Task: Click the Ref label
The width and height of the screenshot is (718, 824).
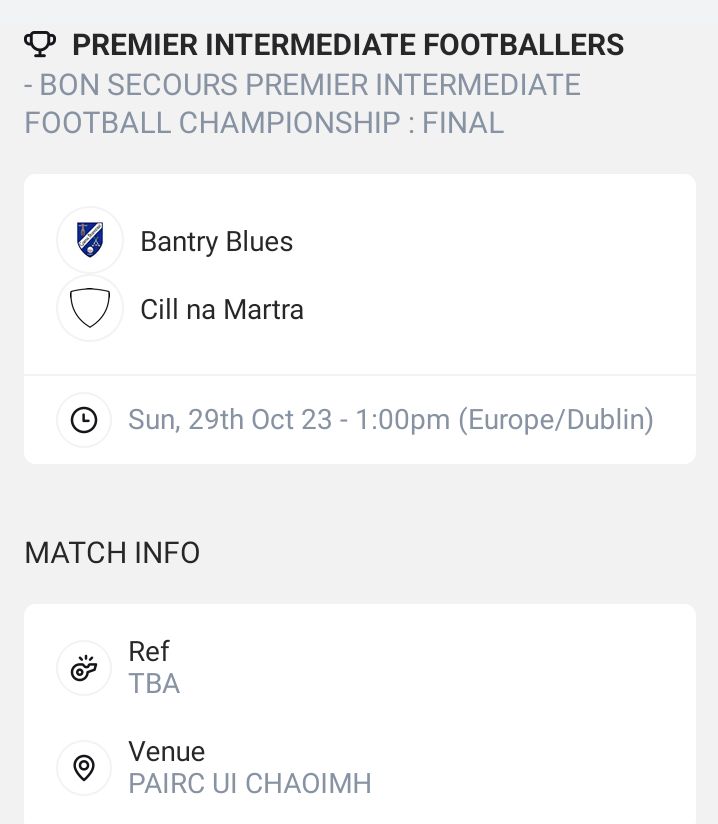Action: [149, 652]
